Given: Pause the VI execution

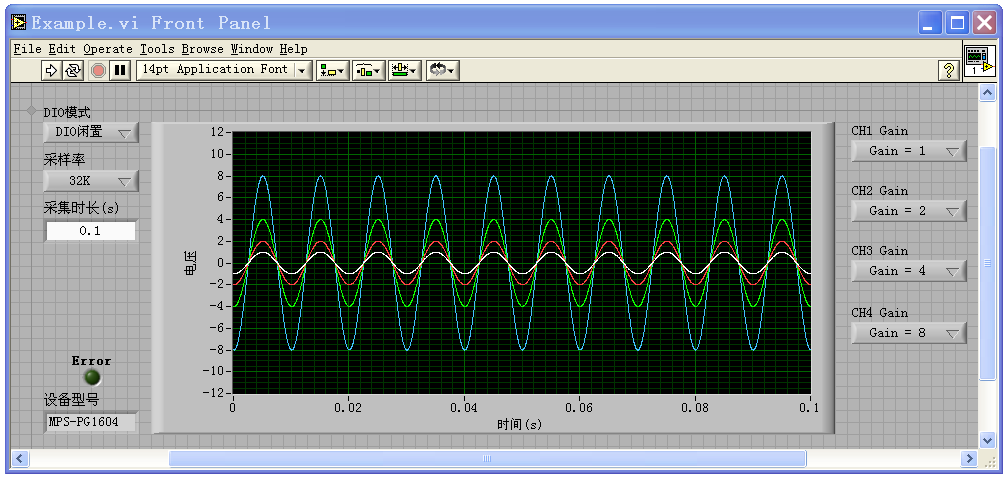Looking at the screenshot, I should coord(120,70).
